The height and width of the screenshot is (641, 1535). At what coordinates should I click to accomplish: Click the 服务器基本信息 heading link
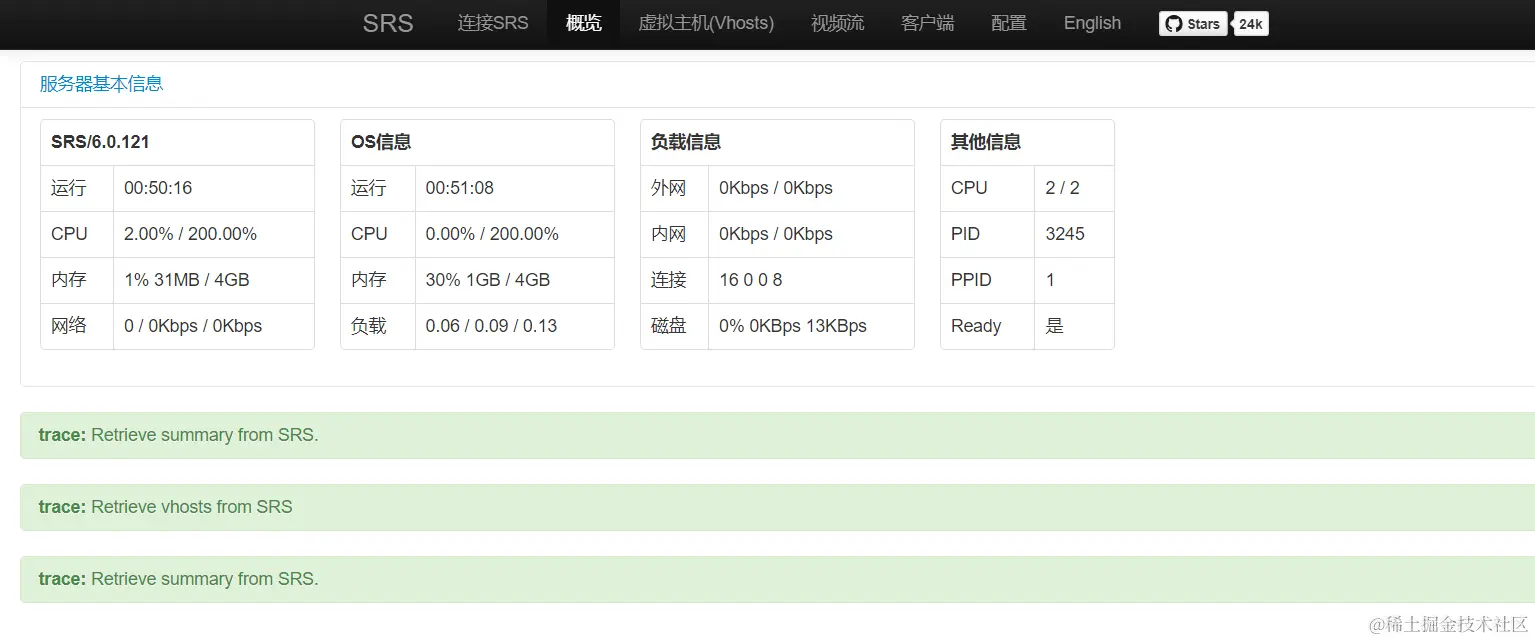[x=101, y=84]
